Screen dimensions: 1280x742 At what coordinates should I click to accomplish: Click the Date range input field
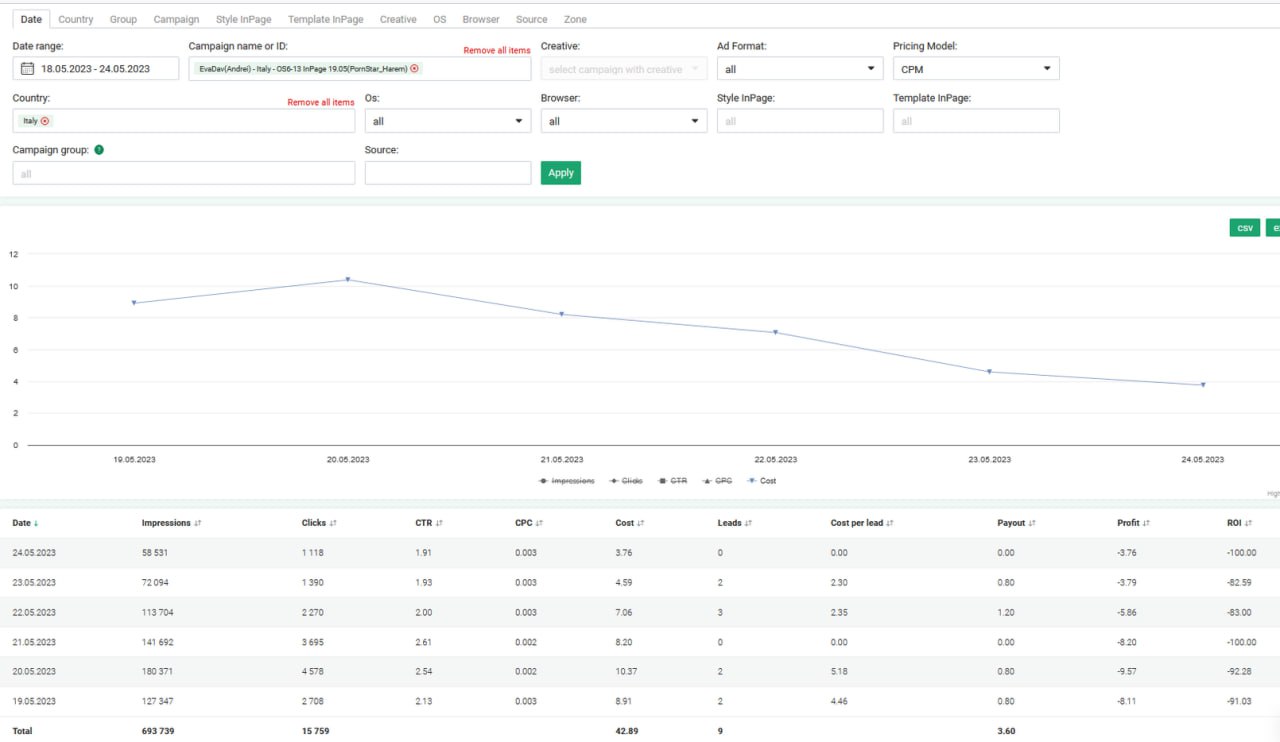[x=96, y=69]
